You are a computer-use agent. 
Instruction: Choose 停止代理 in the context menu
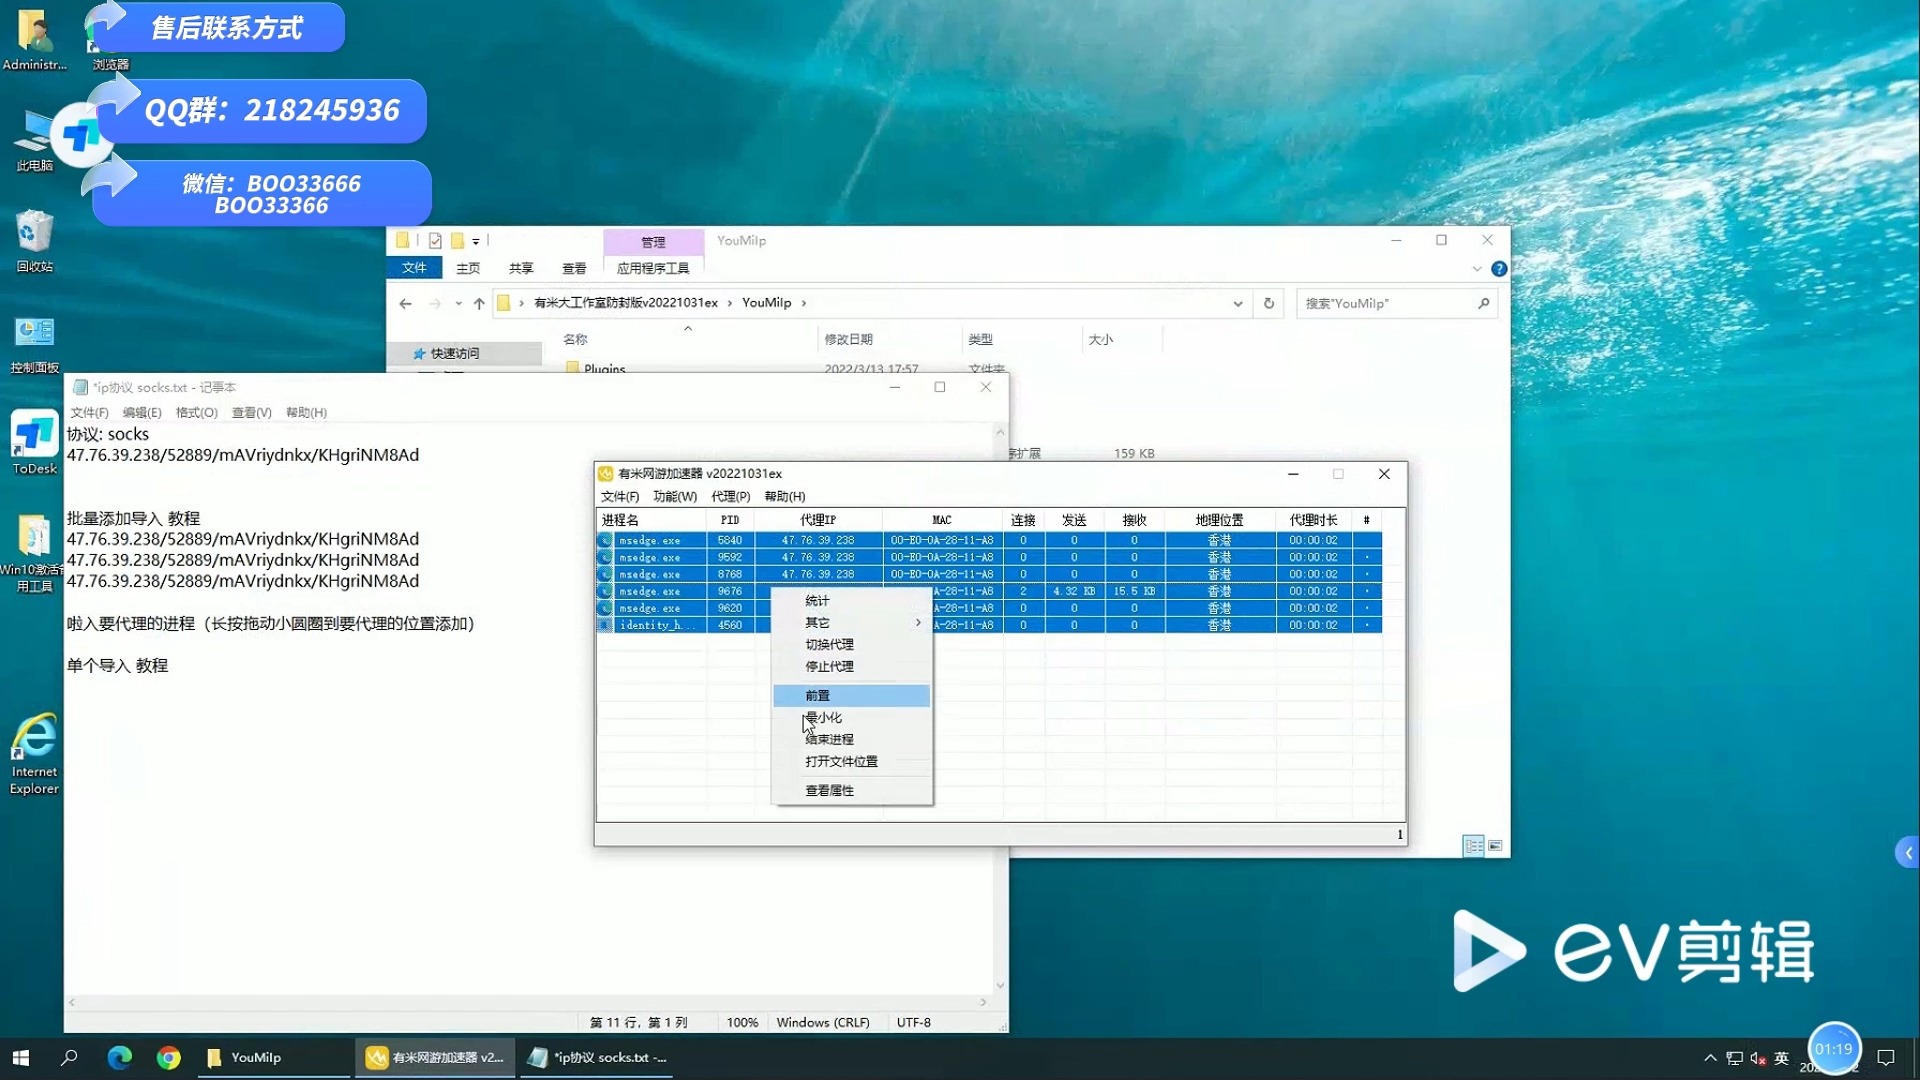(852, 667)
